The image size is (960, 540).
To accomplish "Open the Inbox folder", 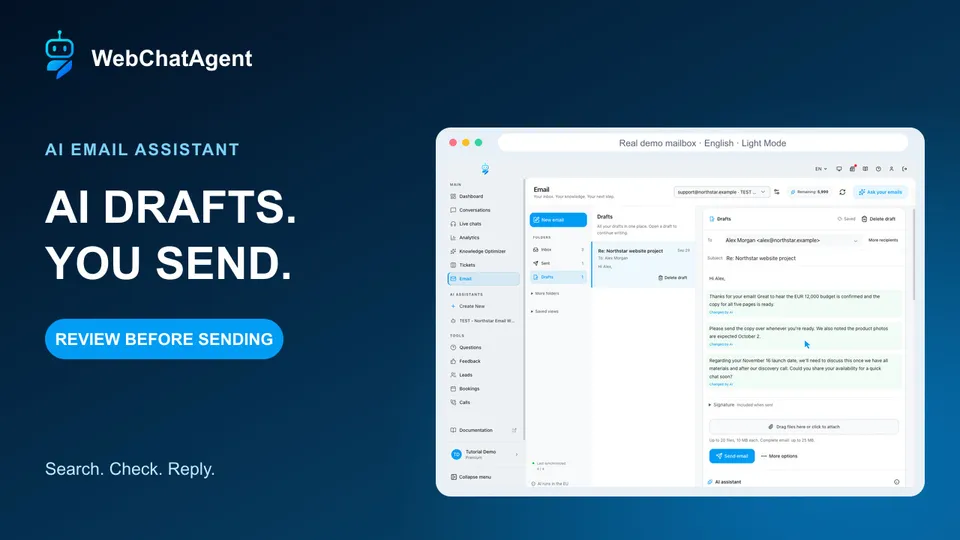I will coord(558,250).
